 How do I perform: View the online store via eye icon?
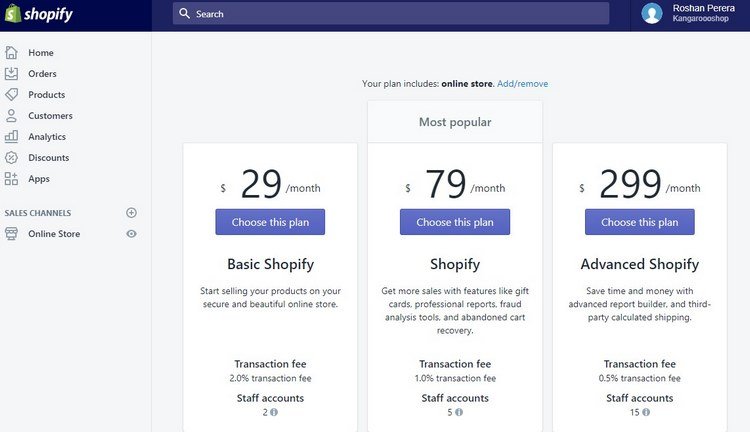[132, 234]
